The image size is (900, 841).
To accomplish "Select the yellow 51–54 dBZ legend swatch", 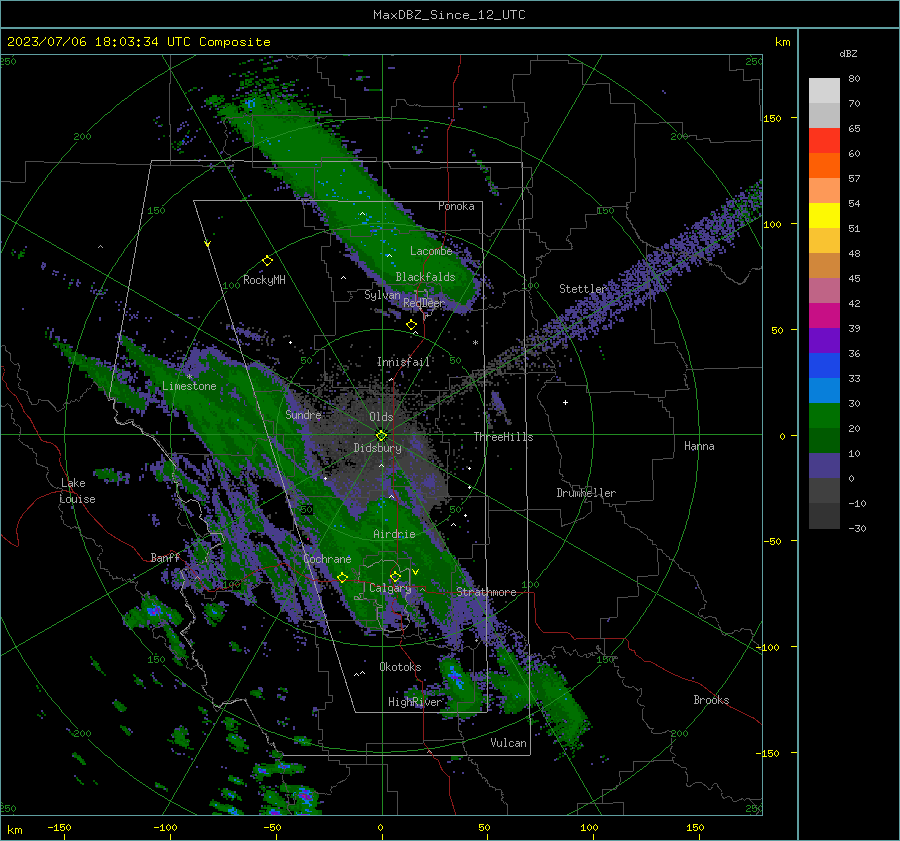I will pyautogui.click(x=824, y=215).
